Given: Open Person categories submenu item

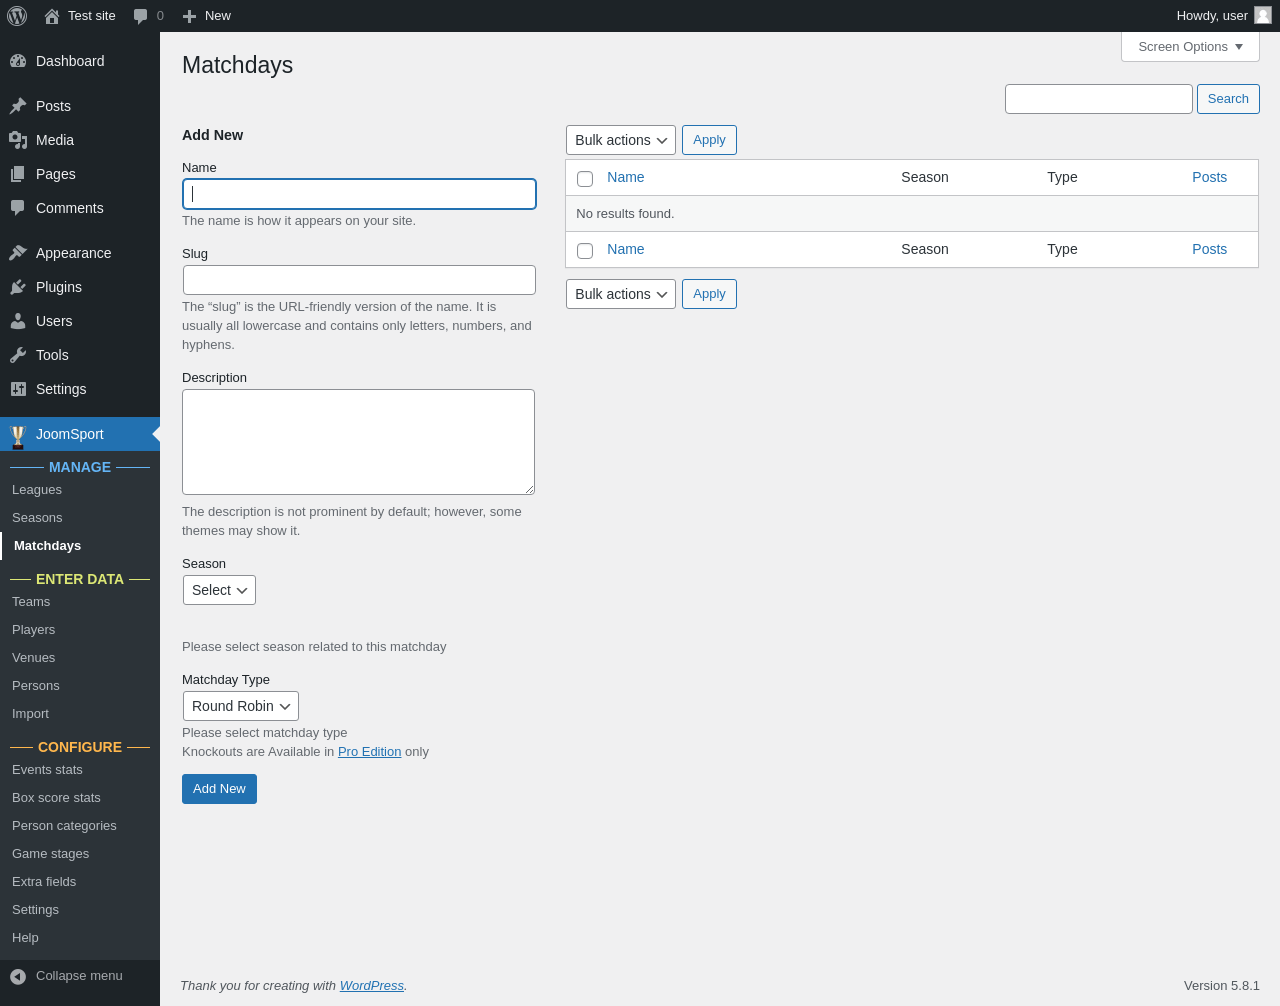Looking at the screenshot, I should [64, 826].
